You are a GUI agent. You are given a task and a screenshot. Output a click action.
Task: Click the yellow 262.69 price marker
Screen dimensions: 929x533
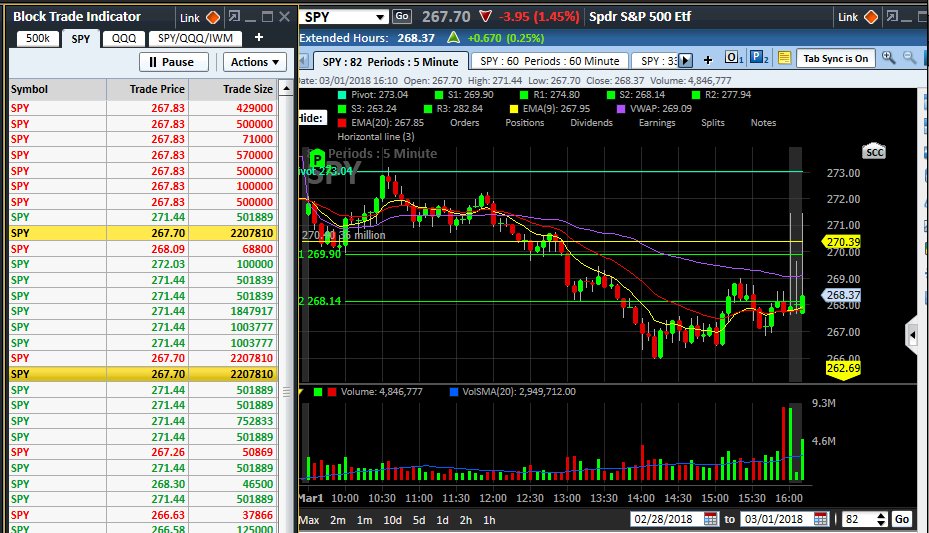tap(843, 368)
